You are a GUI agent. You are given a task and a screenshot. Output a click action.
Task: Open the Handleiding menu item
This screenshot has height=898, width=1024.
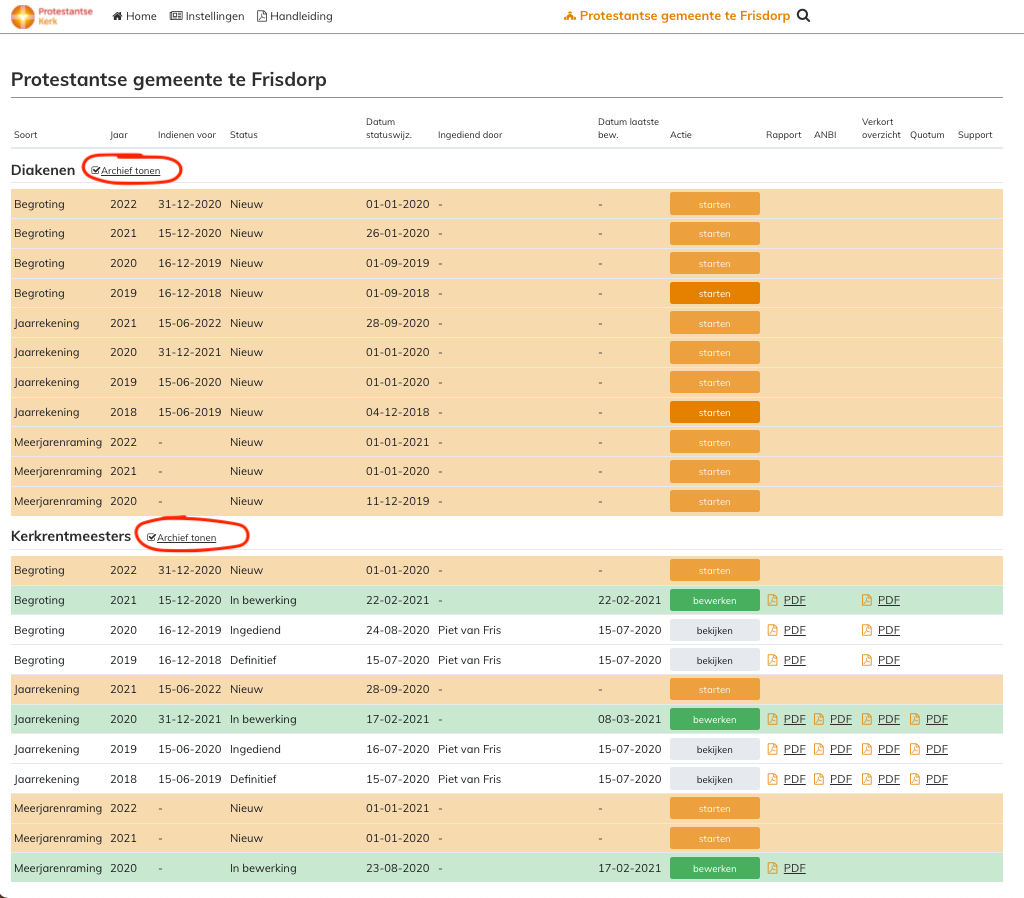(x=295, y=16)
